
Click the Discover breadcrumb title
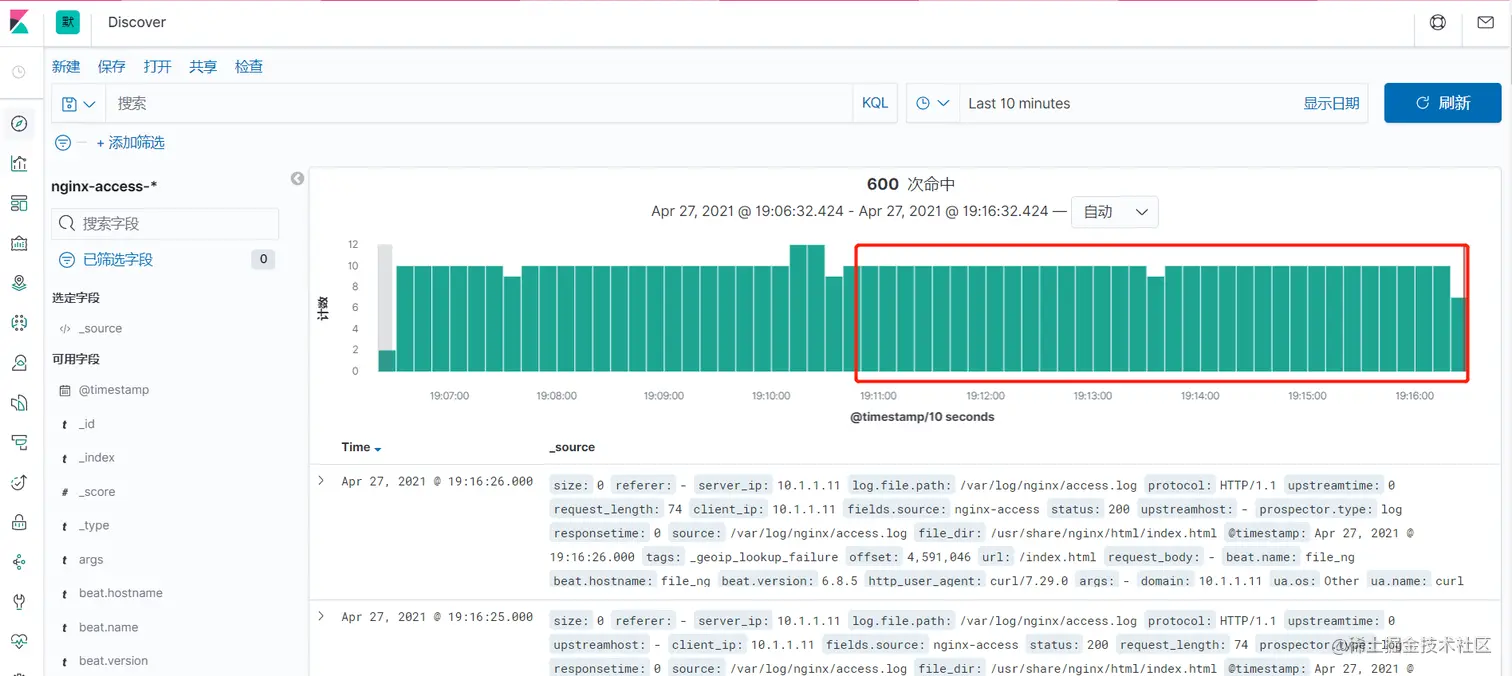(137, 22)
